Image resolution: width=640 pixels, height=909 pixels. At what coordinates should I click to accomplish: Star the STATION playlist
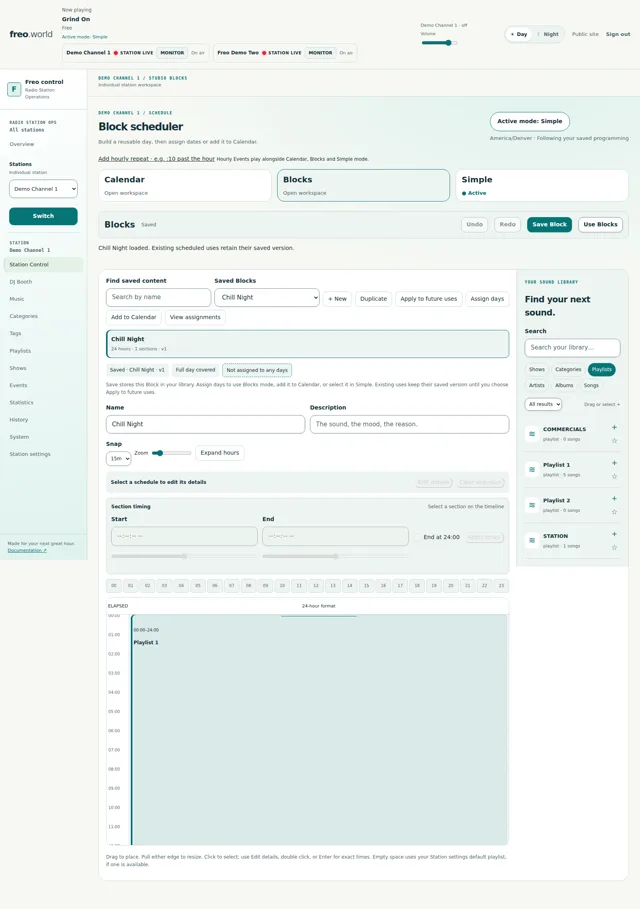[614, 547]
